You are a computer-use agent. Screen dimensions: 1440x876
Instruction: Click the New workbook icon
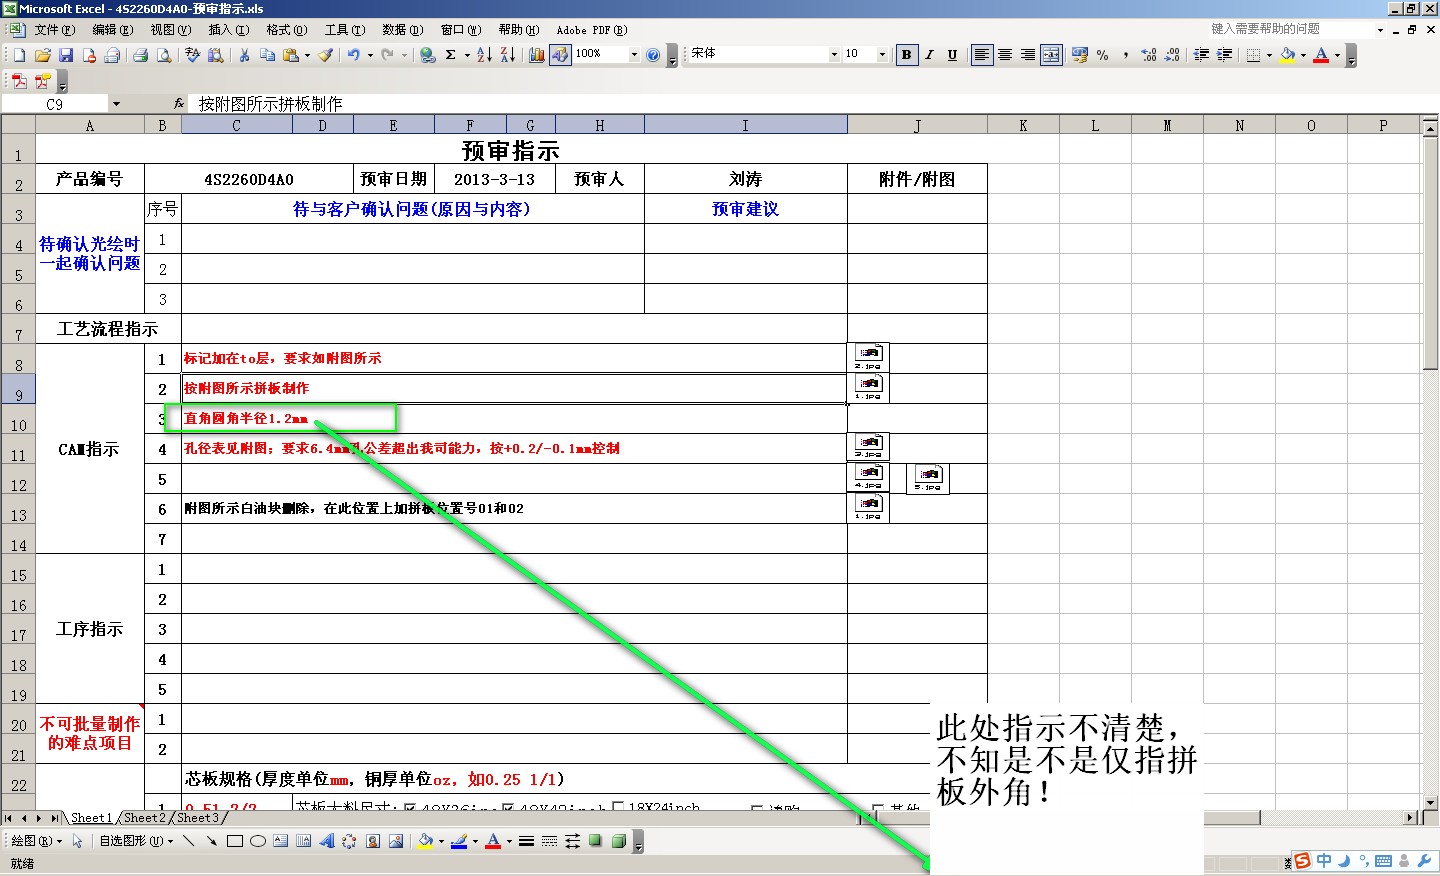tap(19, 55)
